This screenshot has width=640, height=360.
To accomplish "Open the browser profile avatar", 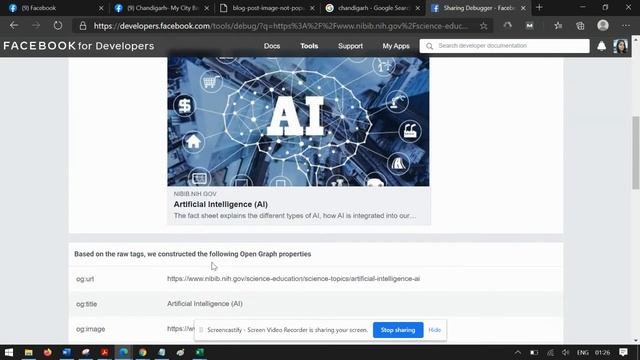I will point(603,25).
